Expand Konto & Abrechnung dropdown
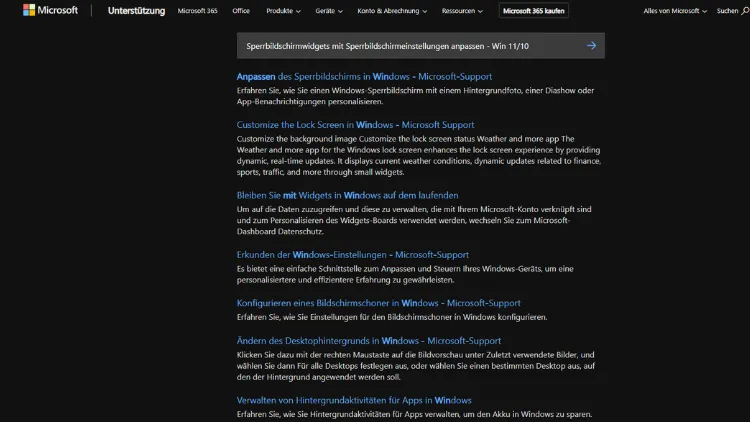This screenshot has width=750, height=422. 392,11
